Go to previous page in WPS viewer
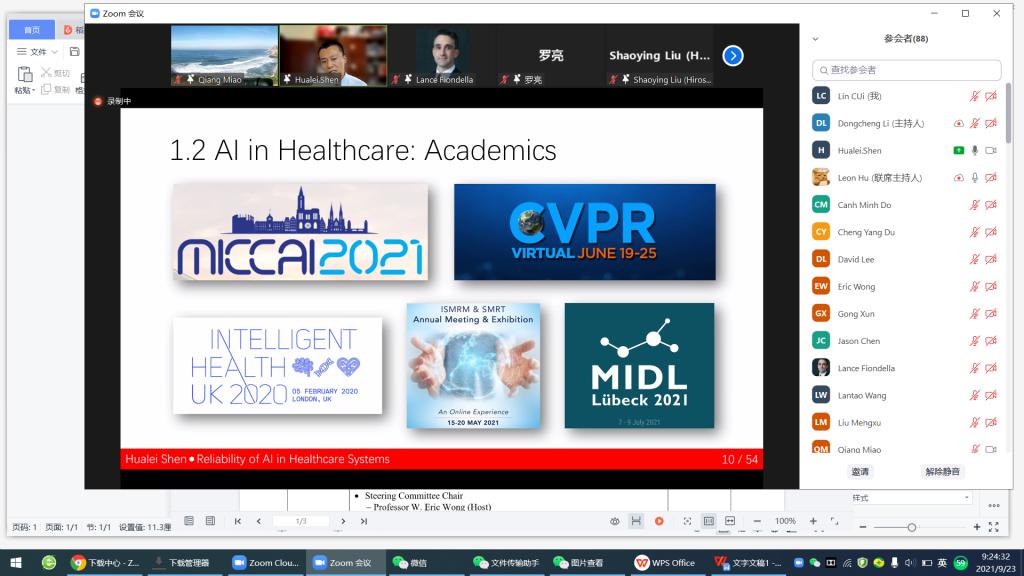The height and width of the screenshot is (576, 1024). click(x=259, y=521)
